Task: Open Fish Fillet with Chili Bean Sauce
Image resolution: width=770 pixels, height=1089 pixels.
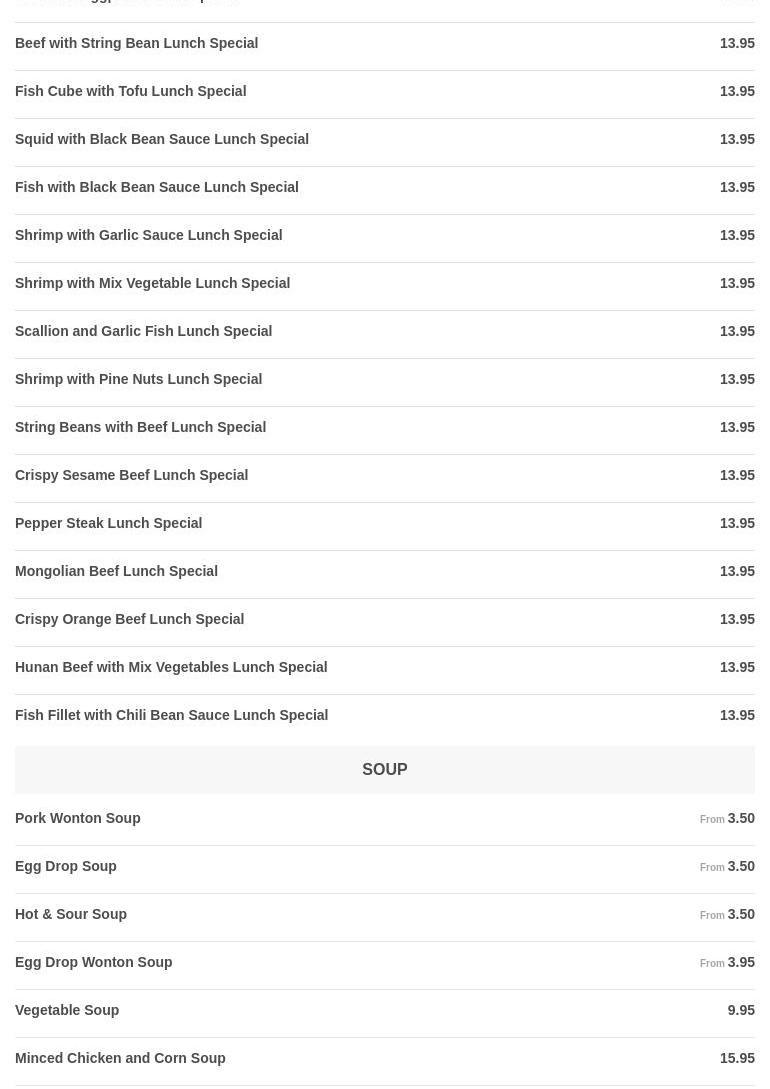Action: (x=171, y=715)
